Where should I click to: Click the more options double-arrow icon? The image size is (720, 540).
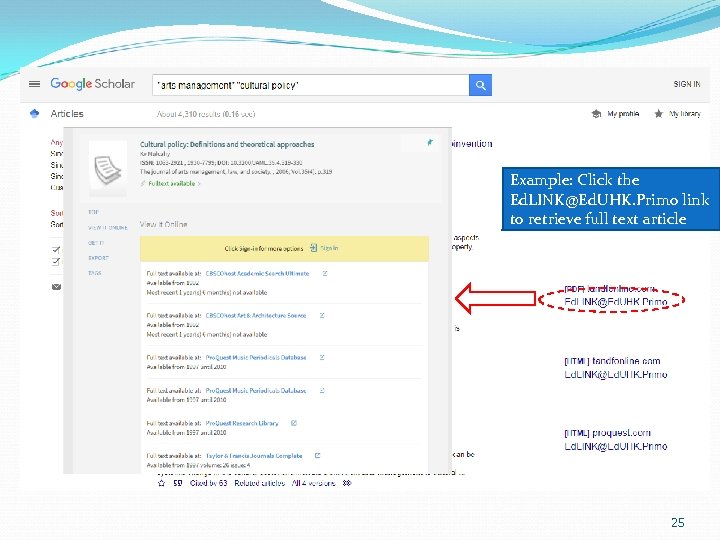coord(347,483)
